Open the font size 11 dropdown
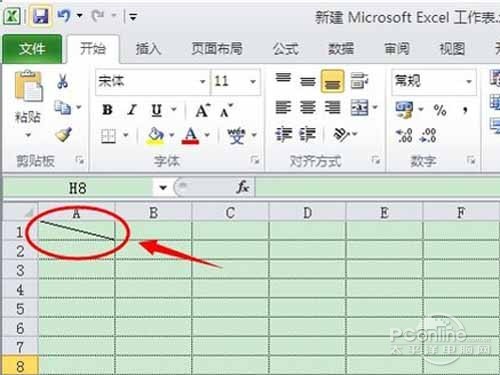The height and width of the screenshot is (375, 500). (253, 82)
